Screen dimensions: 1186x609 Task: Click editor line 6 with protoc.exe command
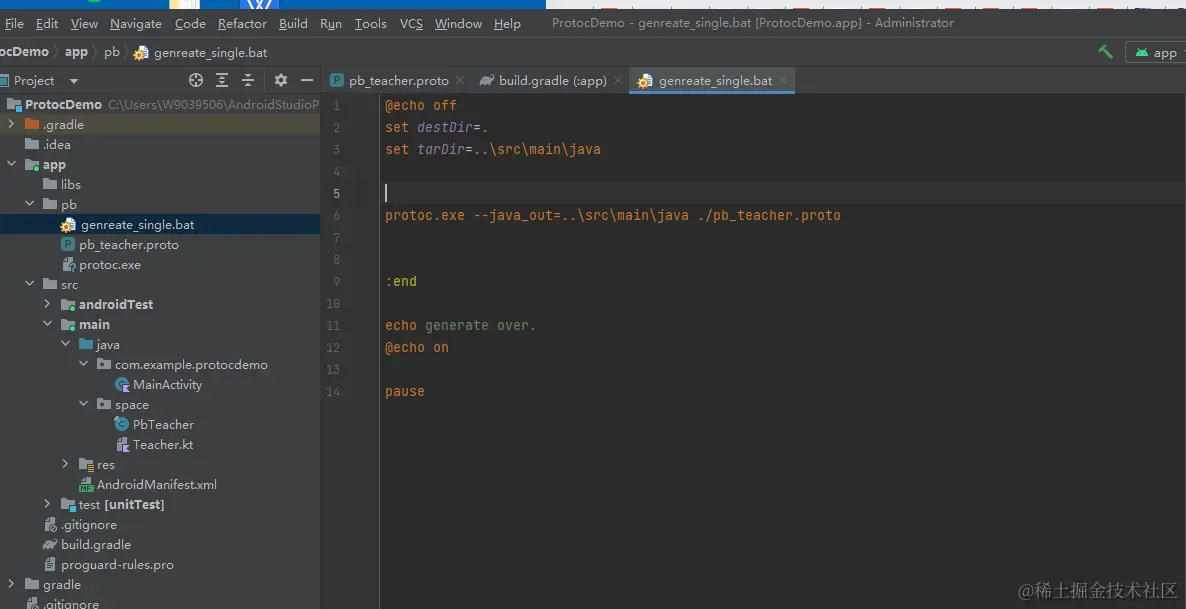(x=612, y=215)
